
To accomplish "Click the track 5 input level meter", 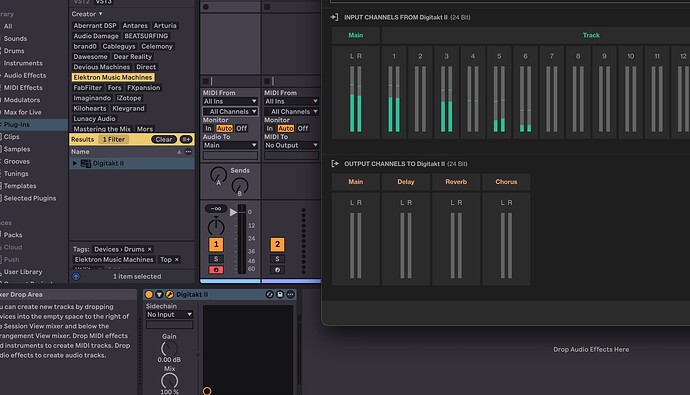I will point(499,99).
